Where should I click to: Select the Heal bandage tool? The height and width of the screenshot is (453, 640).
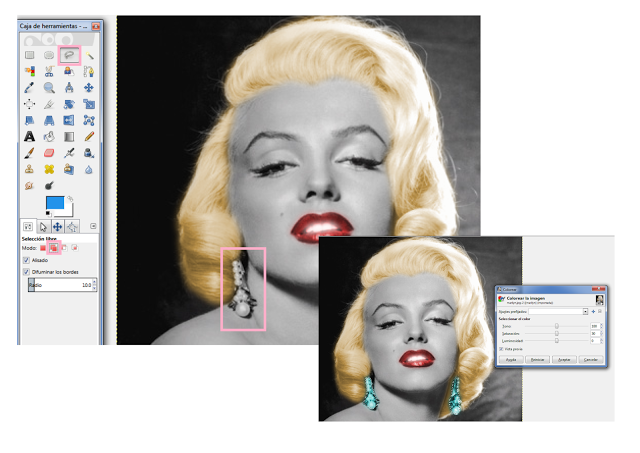pos(49,169)
